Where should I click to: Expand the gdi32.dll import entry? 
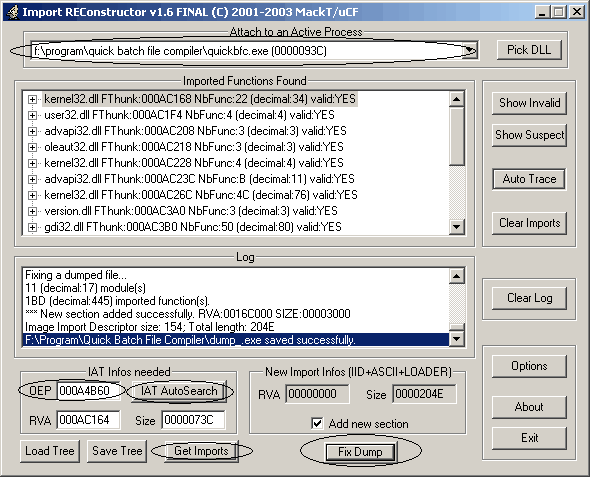pyautogui.click(x=32, y=227)
